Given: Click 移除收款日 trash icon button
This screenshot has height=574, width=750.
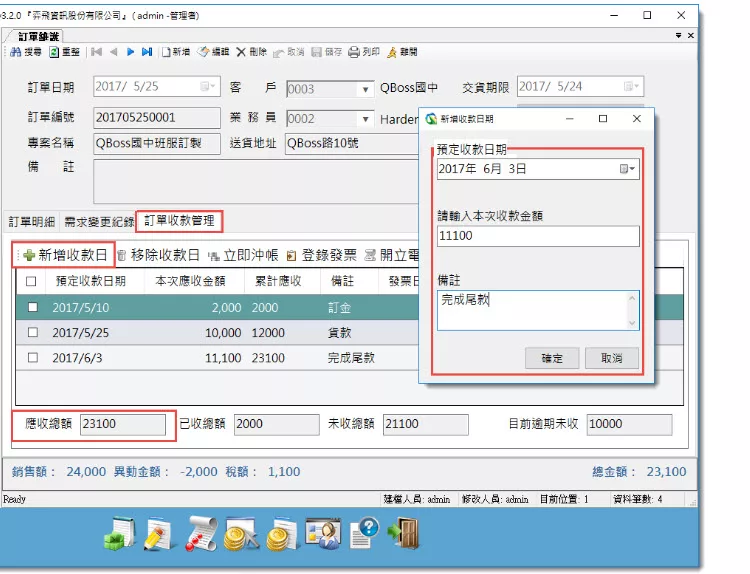Looking at the screenshot, I should click(121, 255).
